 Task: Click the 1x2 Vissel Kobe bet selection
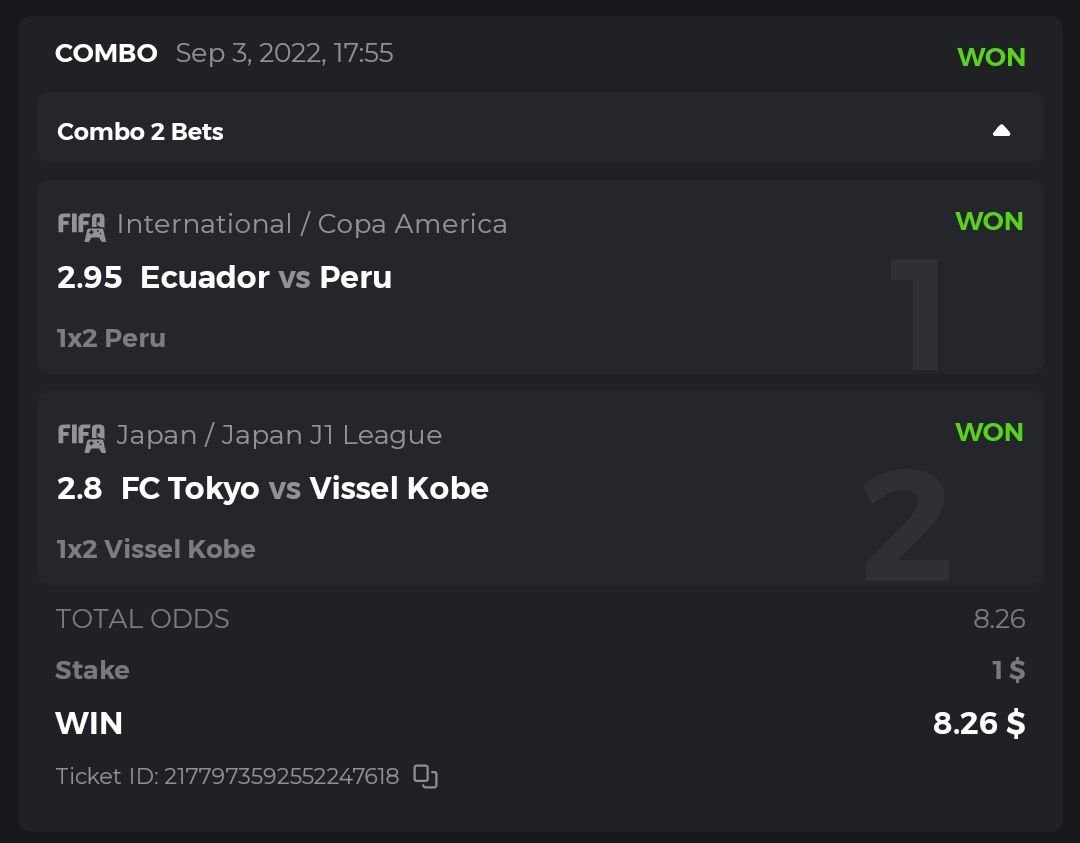[156, 549]
